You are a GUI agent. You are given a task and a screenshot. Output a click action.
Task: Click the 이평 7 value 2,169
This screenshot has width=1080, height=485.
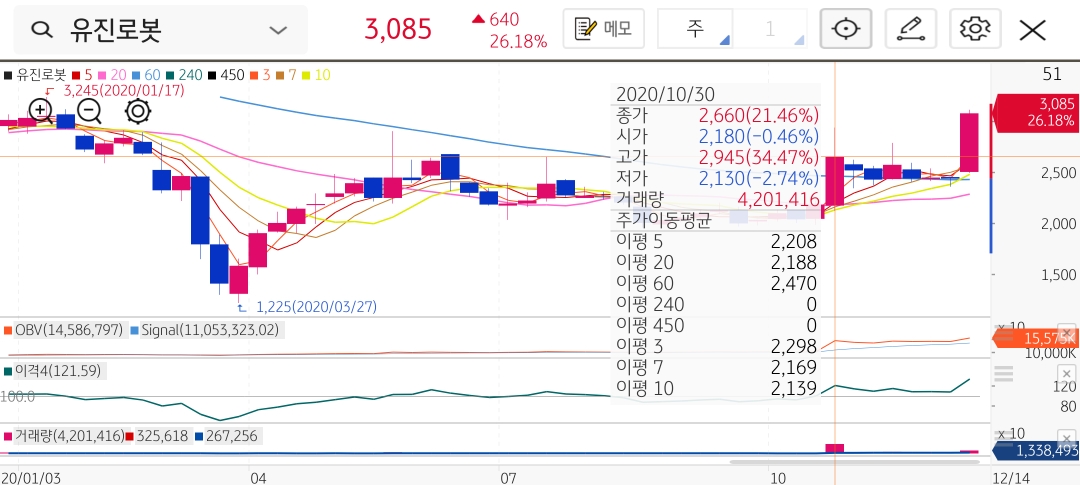point(793,367)
